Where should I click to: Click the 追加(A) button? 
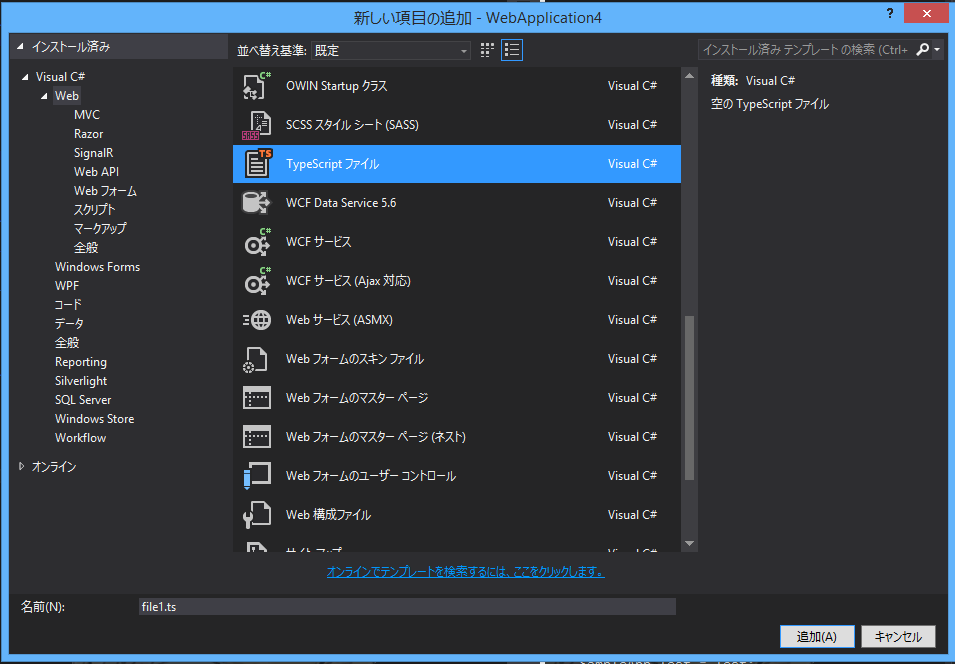tap(817, 637)
